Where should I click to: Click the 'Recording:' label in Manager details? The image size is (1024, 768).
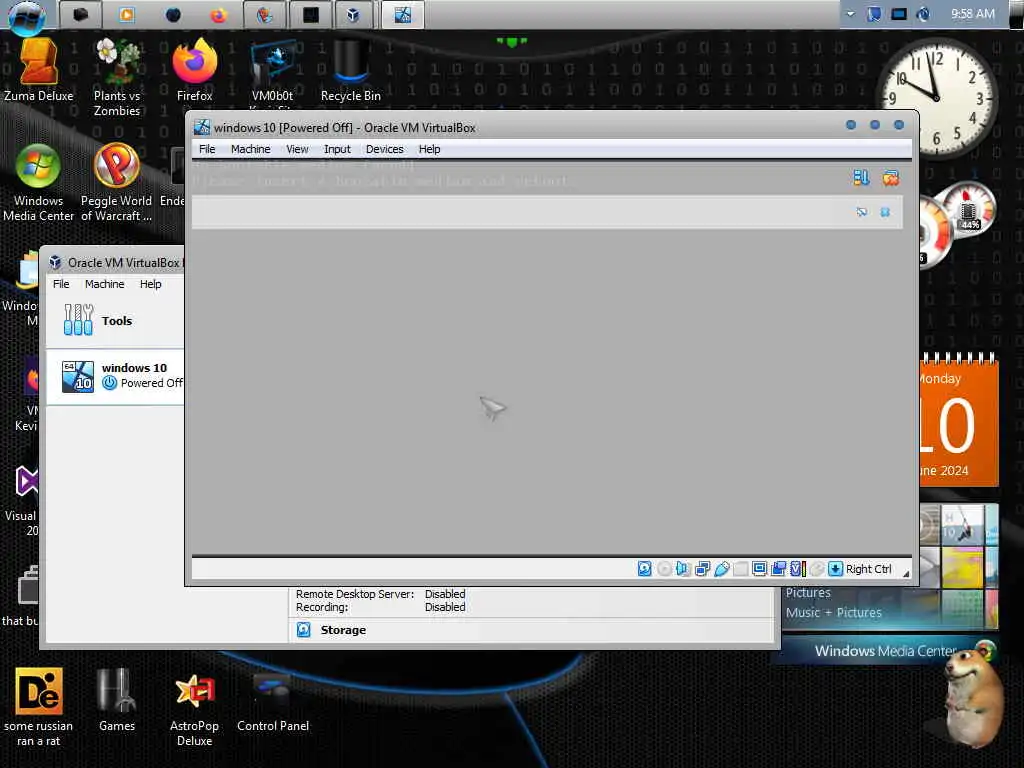pyautogui.click(x=322, y=607)
